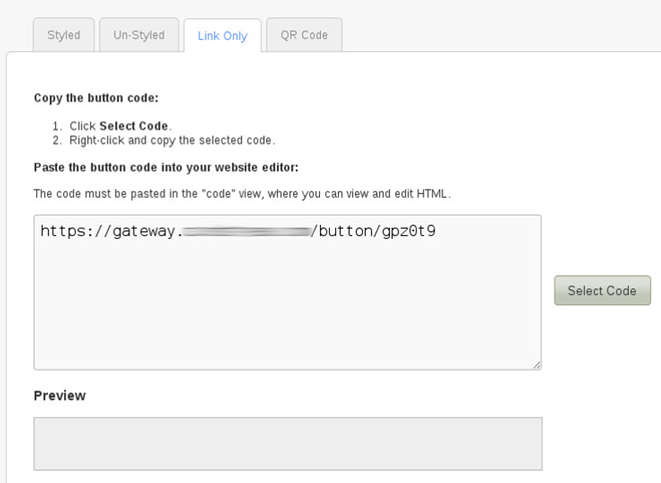Click the gateway URL text in the code box

click(x=238, y=231)
